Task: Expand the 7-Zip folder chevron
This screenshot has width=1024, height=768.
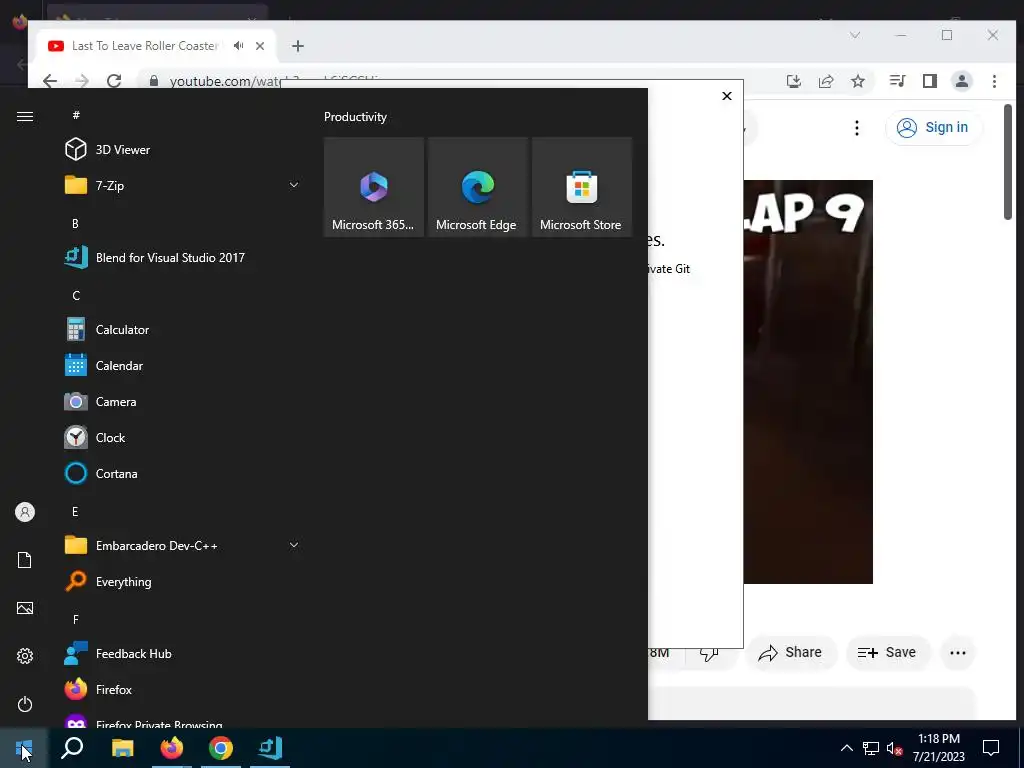Action: point(294,185)
